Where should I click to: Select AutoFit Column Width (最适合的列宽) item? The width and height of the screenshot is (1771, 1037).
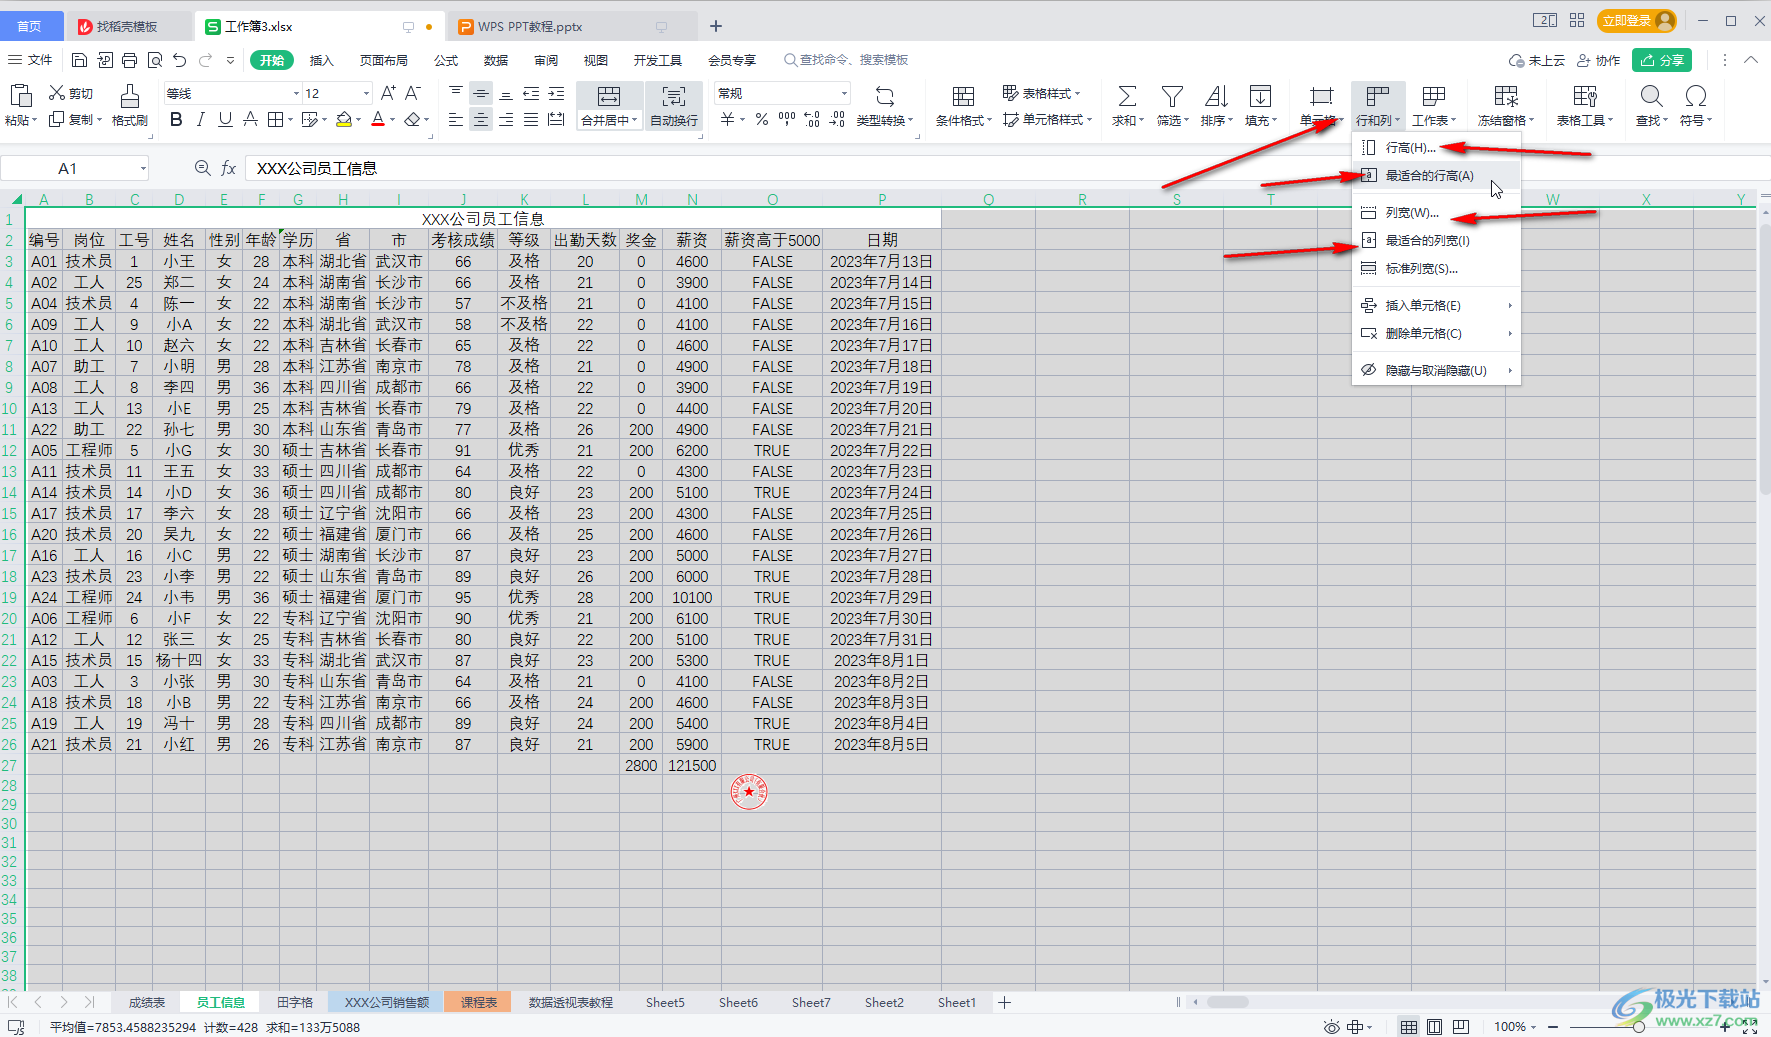[x=1436, y=241]
